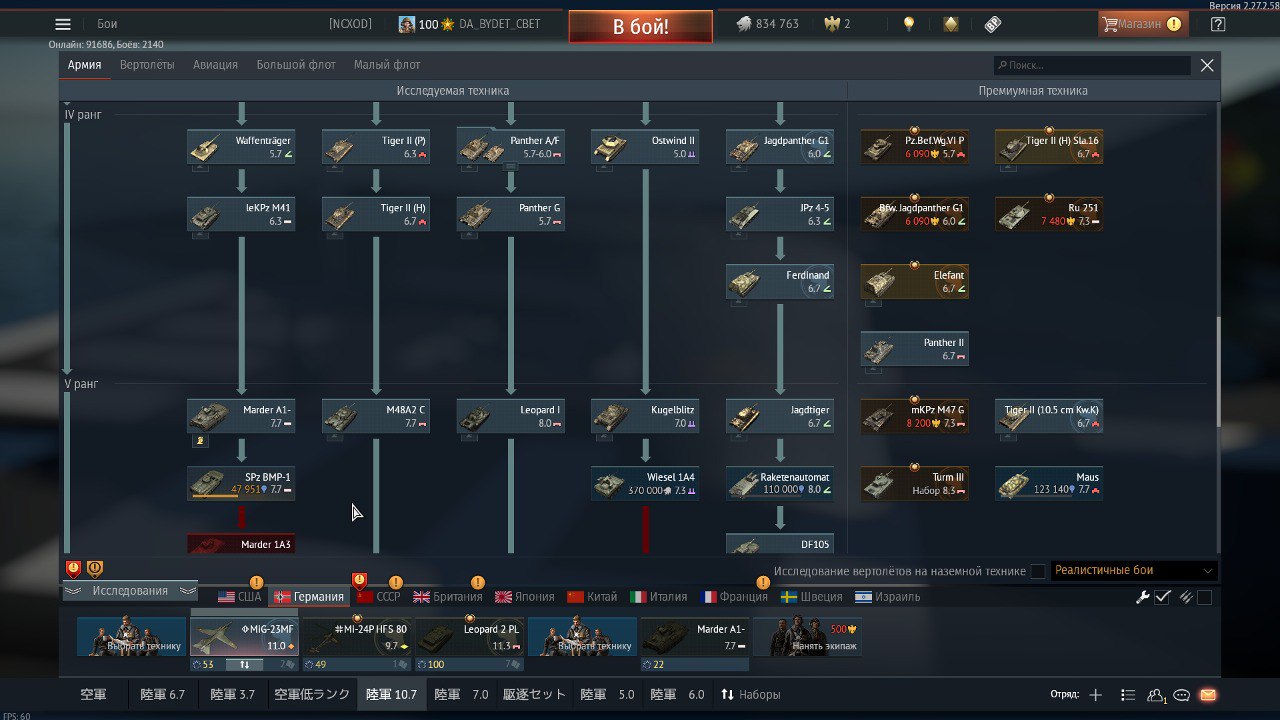Select the locked Marder 1A3 card
The height and width of the screenshot is (720, 1280).
tap(241, 544)
